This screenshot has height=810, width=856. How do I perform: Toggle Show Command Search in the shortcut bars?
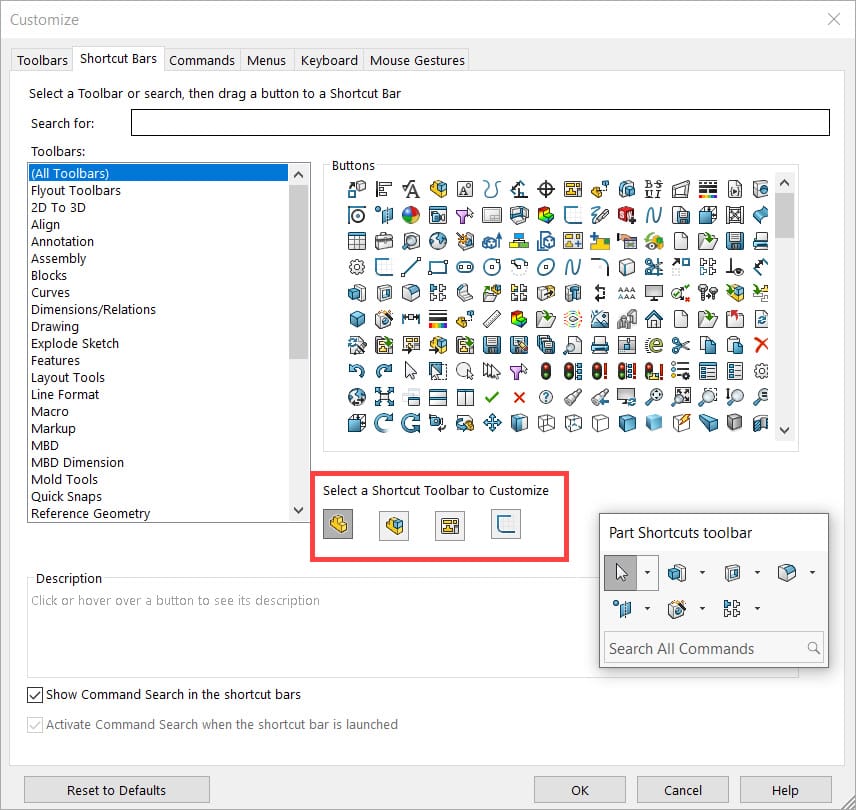[x=34, y=694]
